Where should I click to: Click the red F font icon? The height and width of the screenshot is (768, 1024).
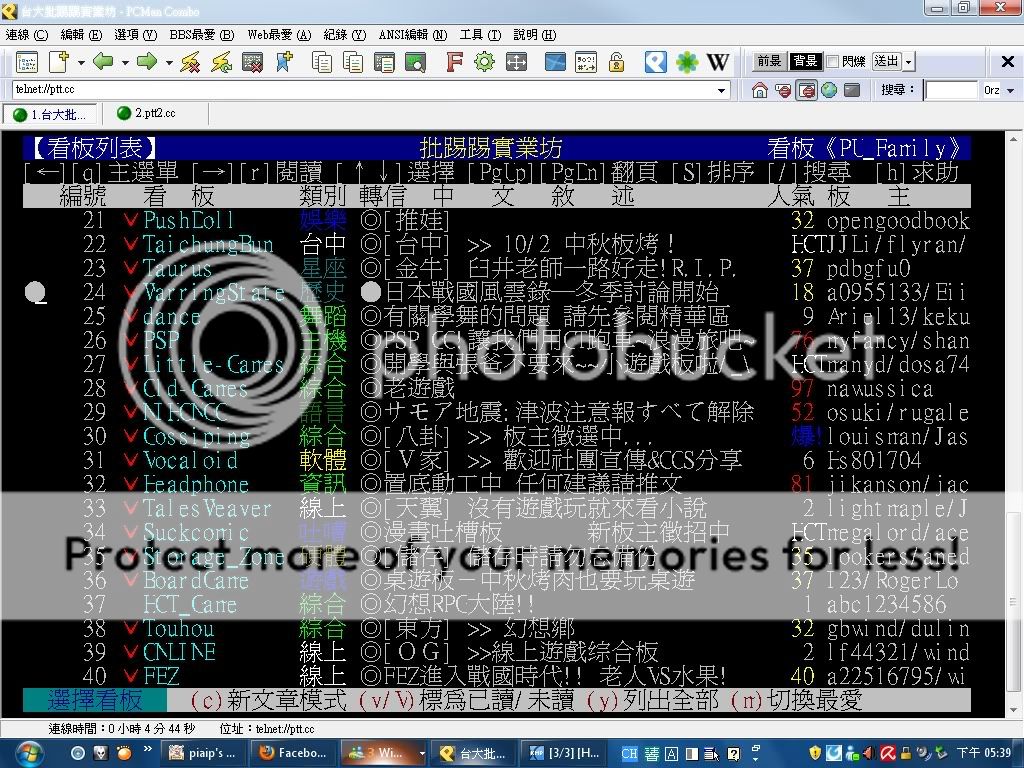(454, 62)
